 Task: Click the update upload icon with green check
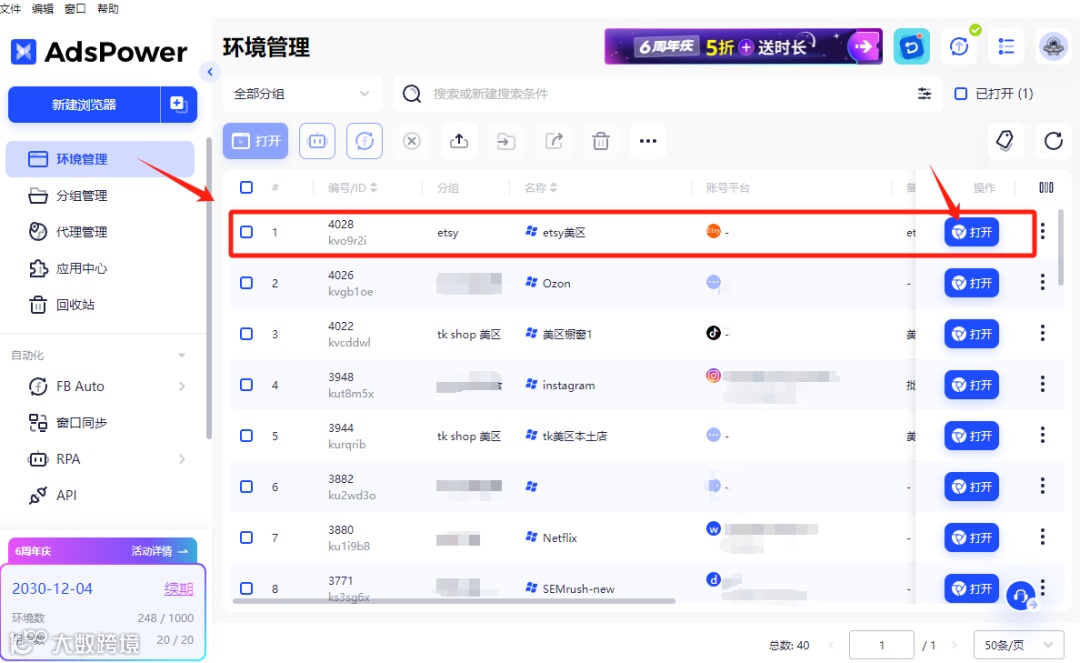959,47
